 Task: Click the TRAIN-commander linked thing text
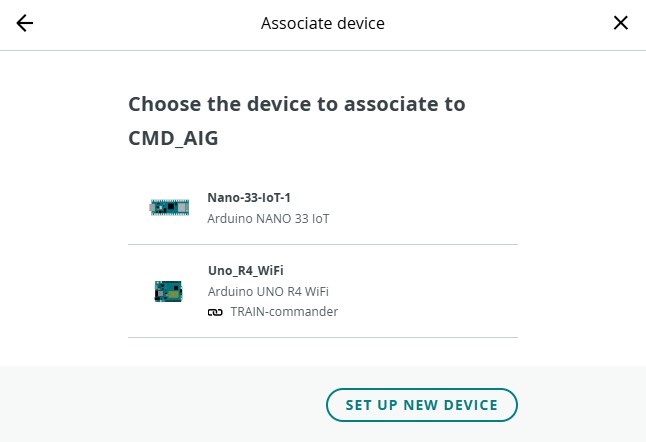284,312
